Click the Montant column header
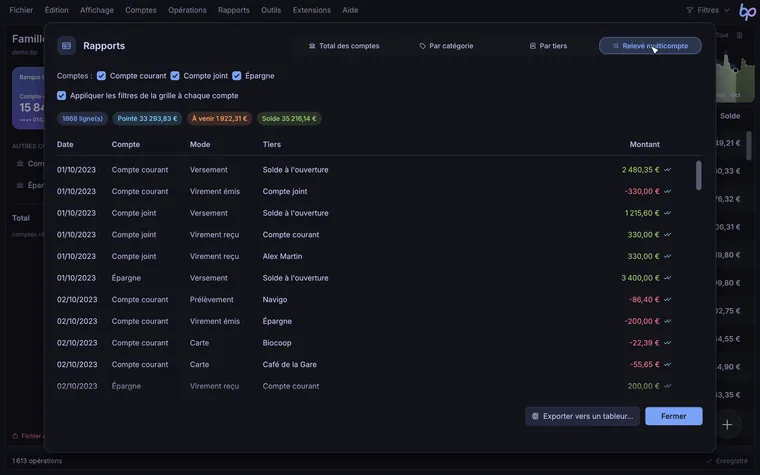Screen dimensions: 760x475 click(x=644, y=144)
